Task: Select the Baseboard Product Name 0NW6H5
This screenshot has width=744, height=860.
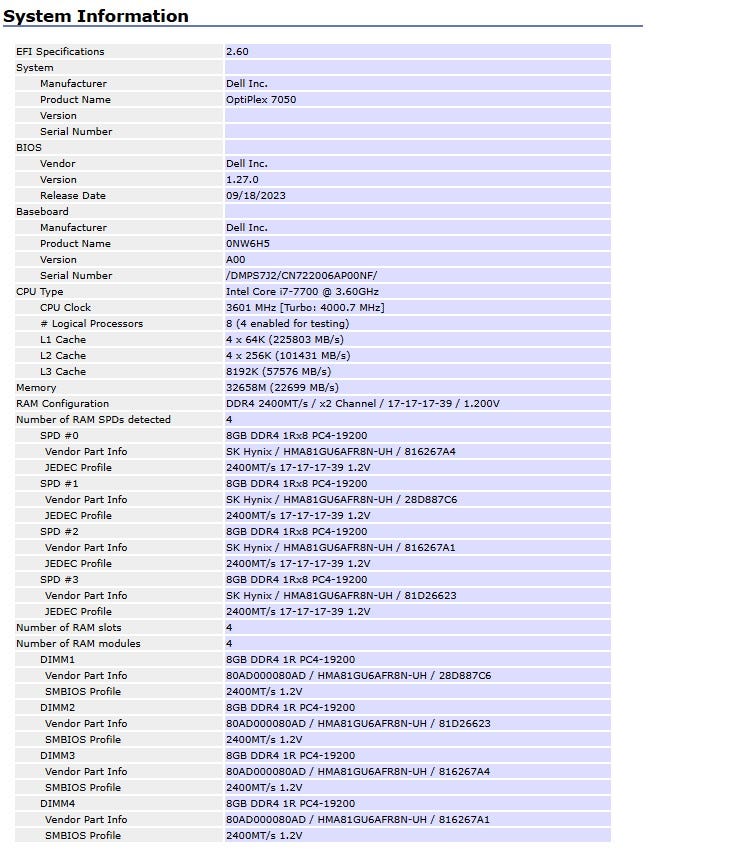Action: coord(248,244)
